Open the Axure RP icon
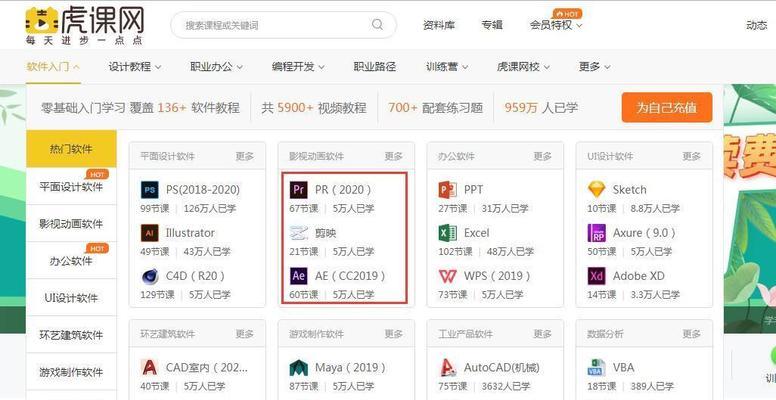The width and height of the screenshot is (776, 400). [596, 233]
